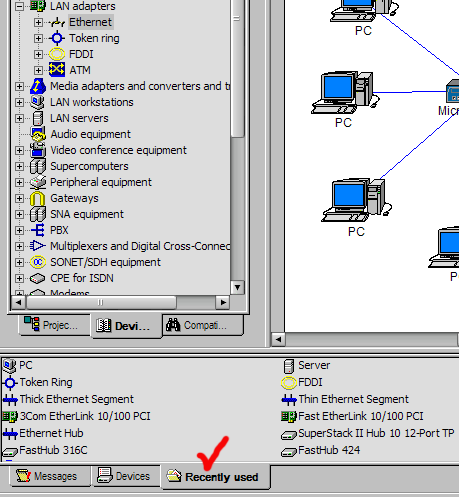459x497 pixels.
Task: Click the diagram canvas scroll left arrow
Action: 278,340
